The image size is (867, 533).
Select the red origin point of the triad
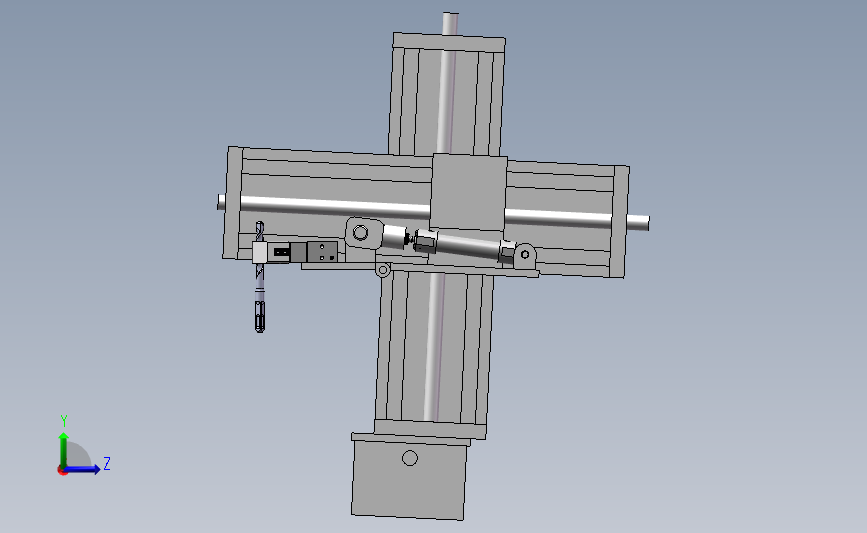(x=62, y=471)
